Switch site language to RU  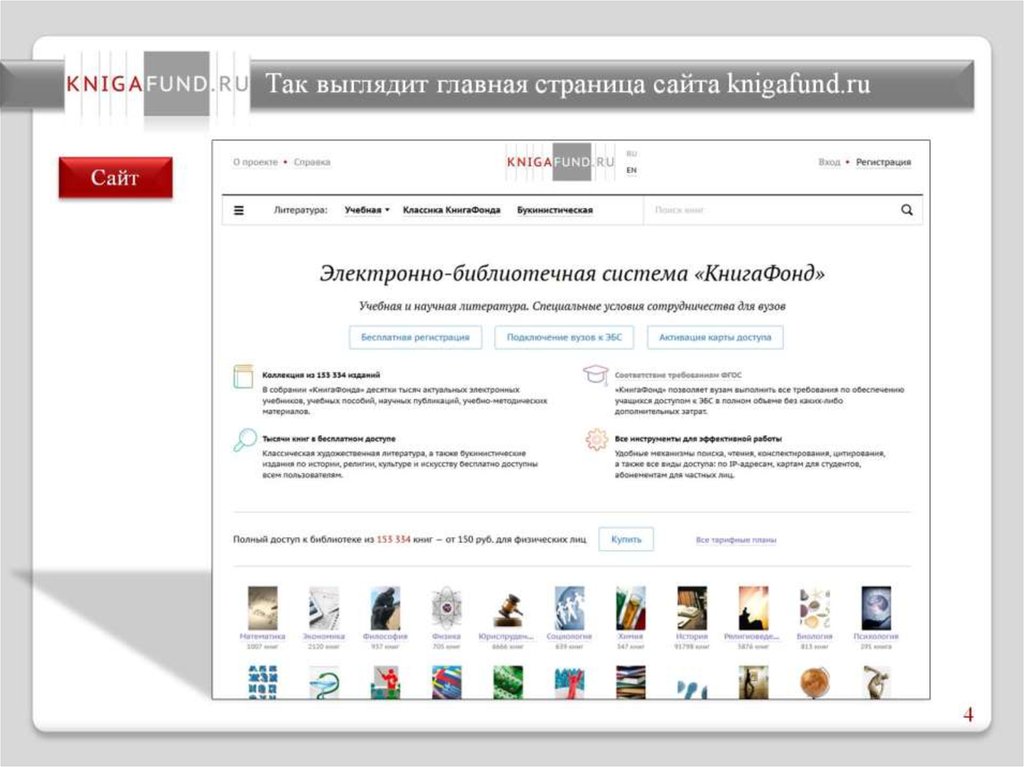[631, 154]
